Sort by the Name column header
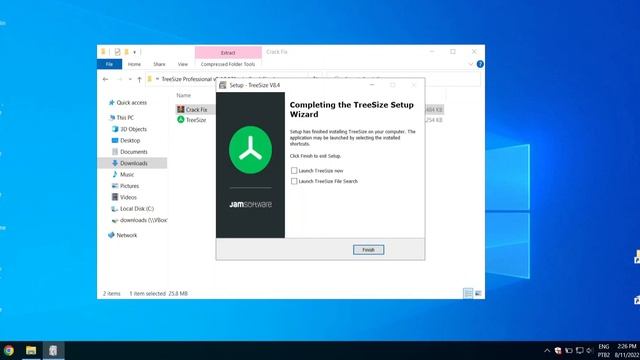This screenshot has width=640, height=360. pos(184,95)
